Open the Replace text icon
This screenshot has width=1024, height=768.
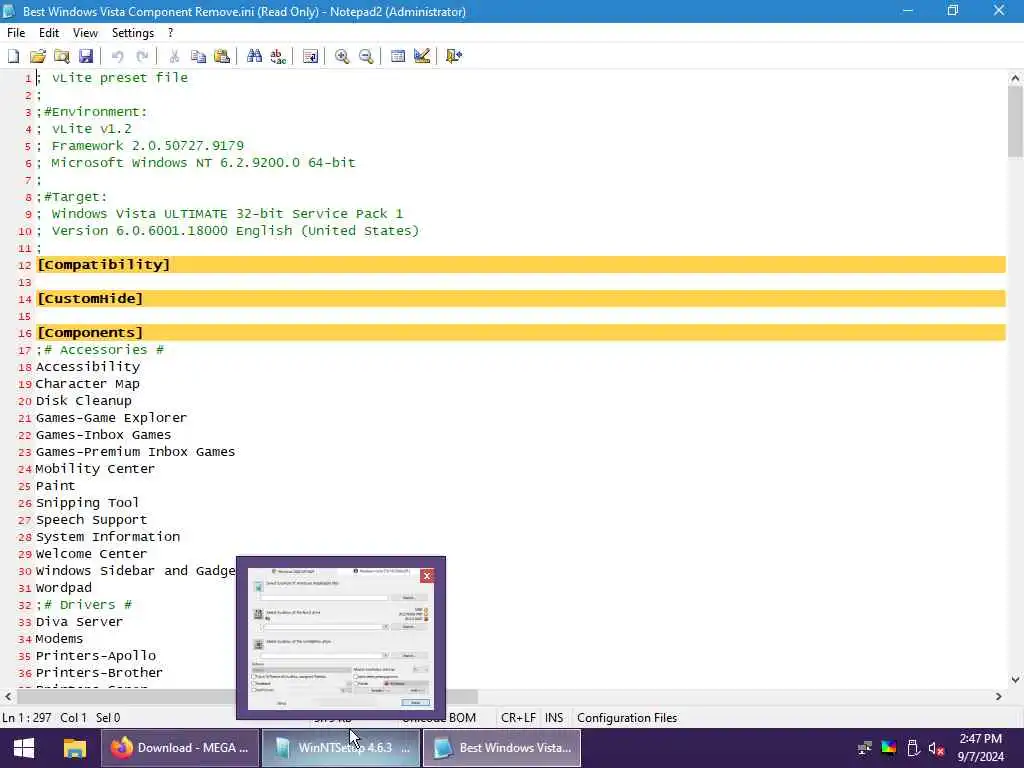pos(278,56)
